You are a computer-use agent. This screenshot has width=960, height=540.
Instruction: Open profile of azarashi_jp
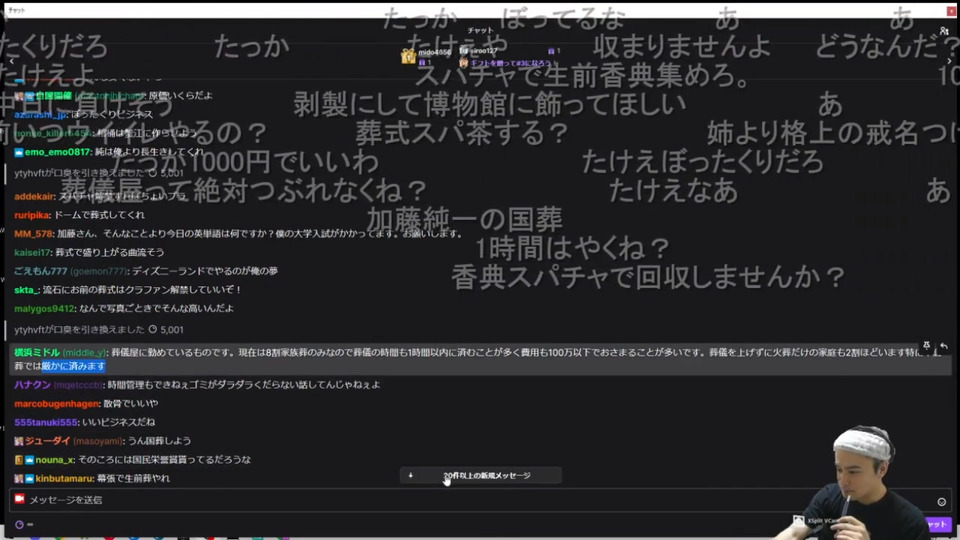[40, 114]
